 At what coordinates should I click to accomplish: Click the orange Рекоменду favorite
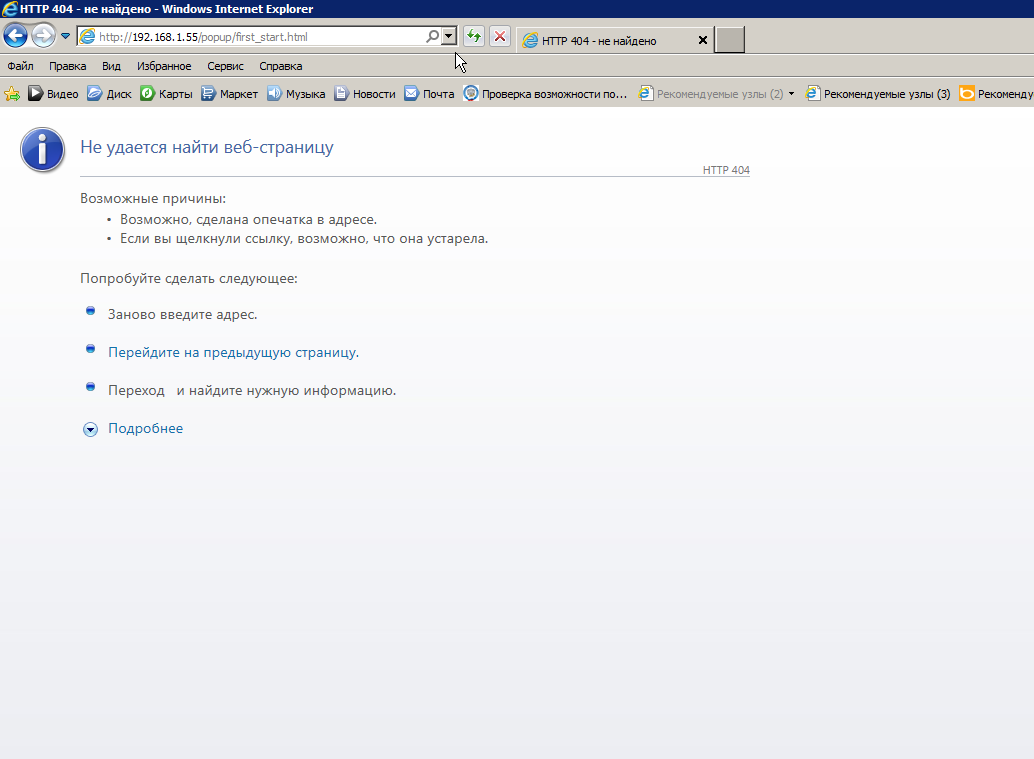(x=996, y=94)
